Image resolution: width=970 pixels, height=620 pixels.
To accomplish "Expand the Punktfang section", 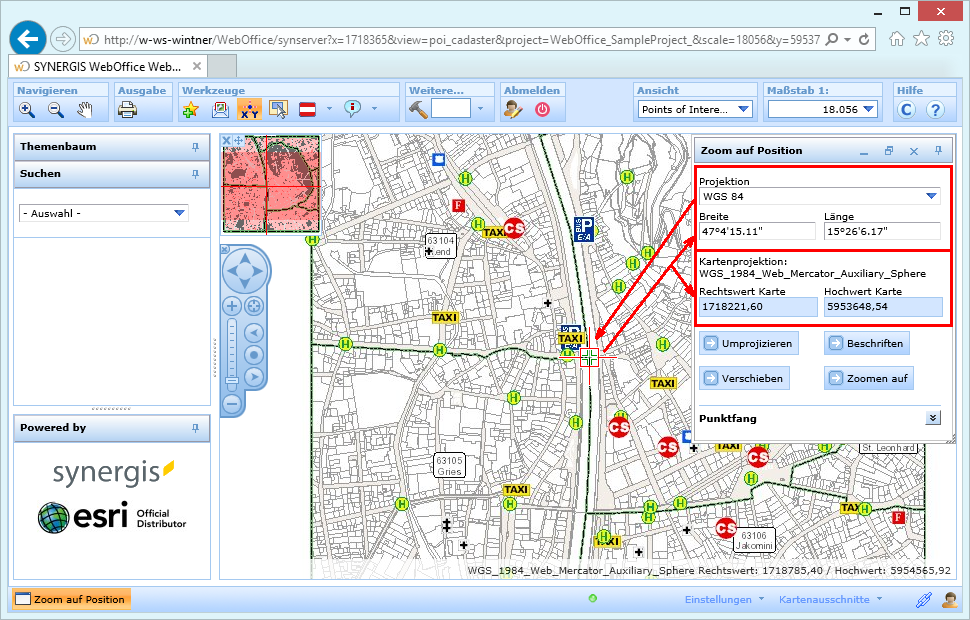I will point(932,419).
